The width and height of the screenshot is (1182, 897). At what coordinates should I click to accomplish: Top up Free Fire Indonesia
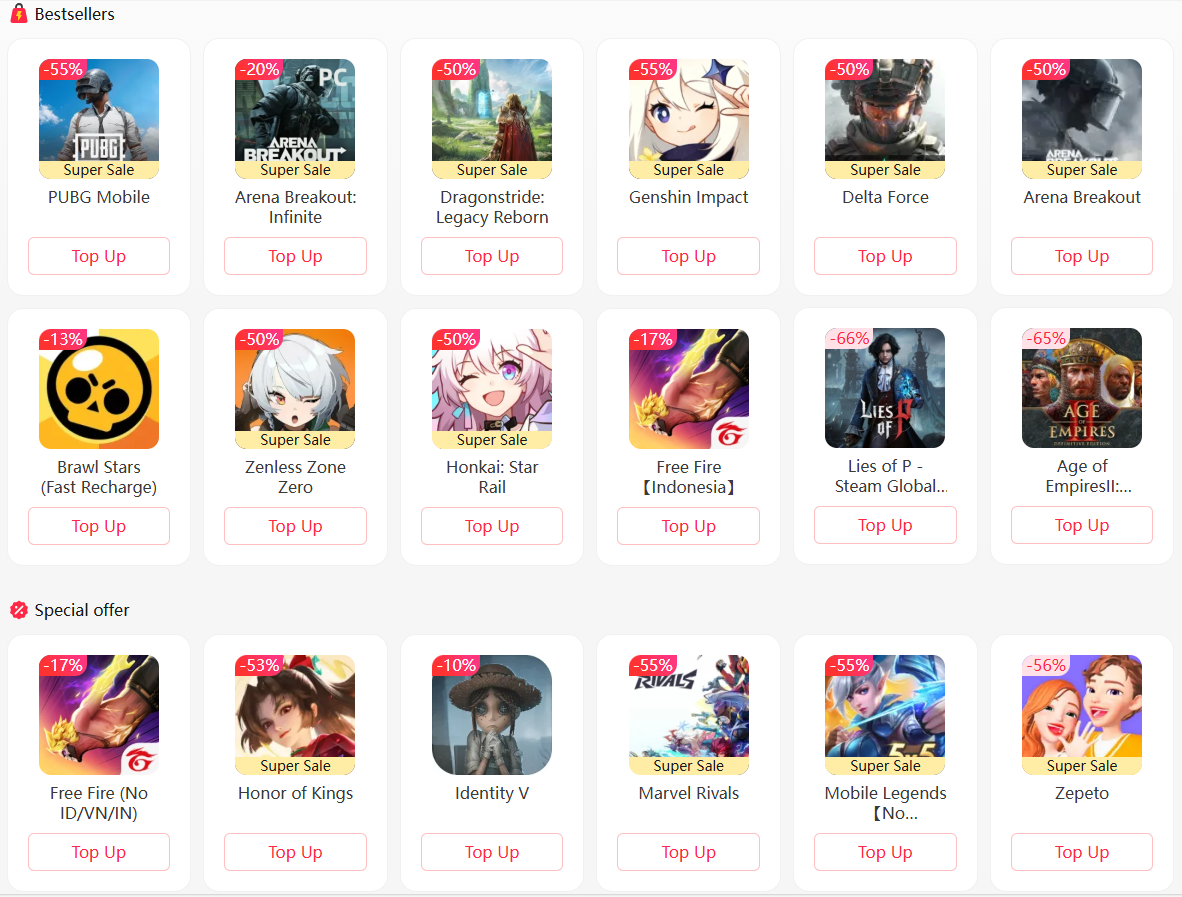(x=688, y=526)
